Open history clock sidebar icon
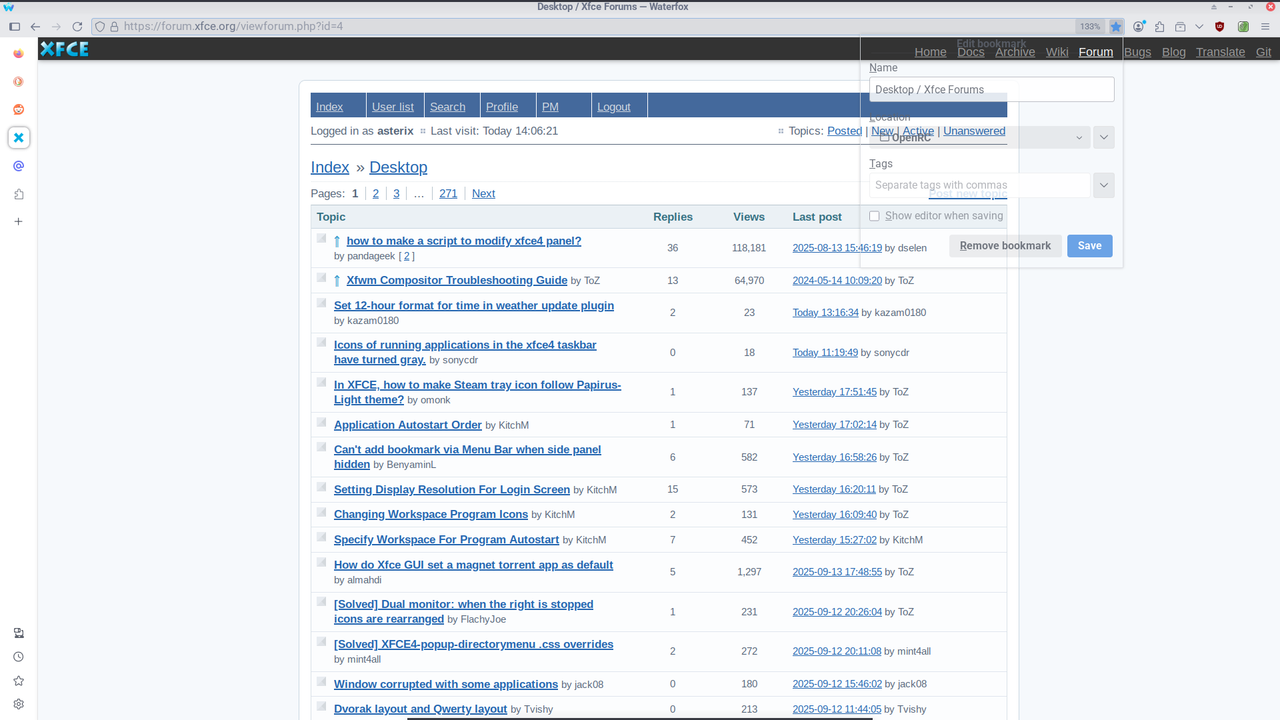 (x=18, y=657)
